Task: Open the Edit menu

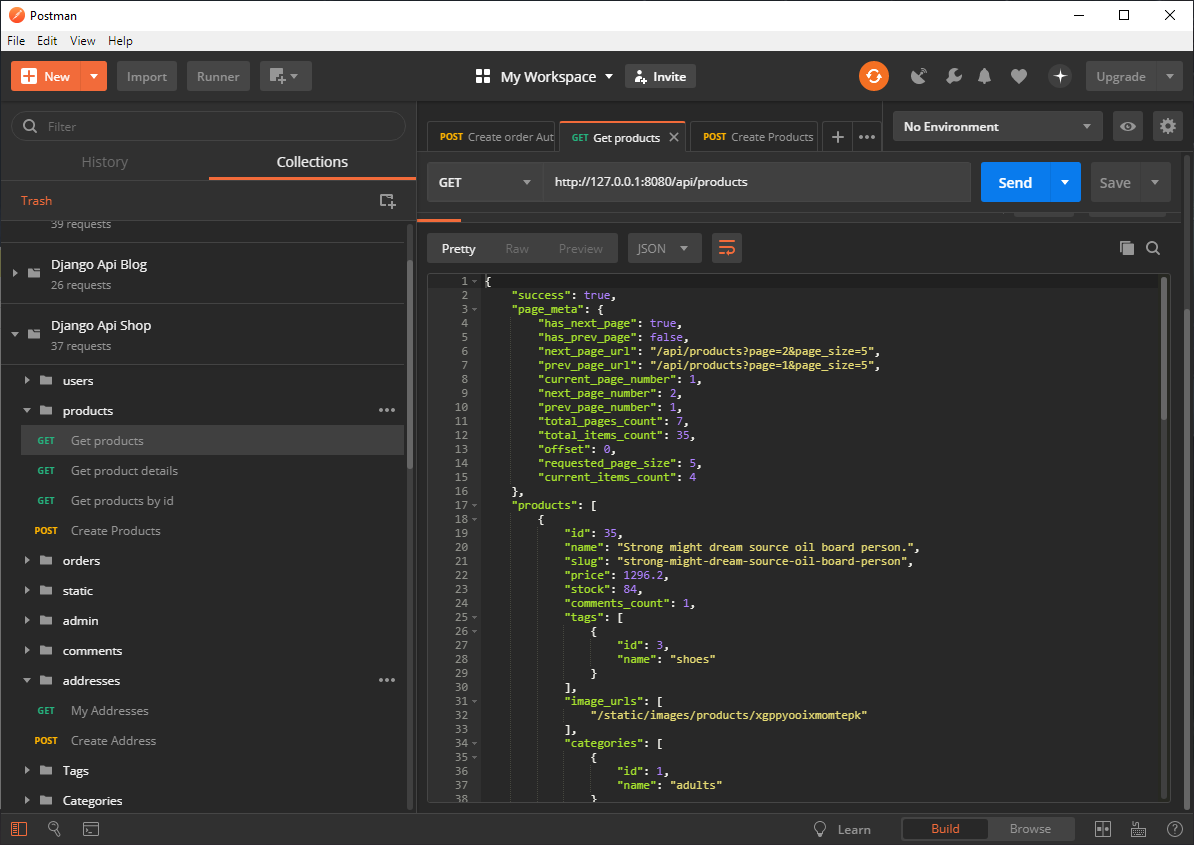Action: pos(47,40)
